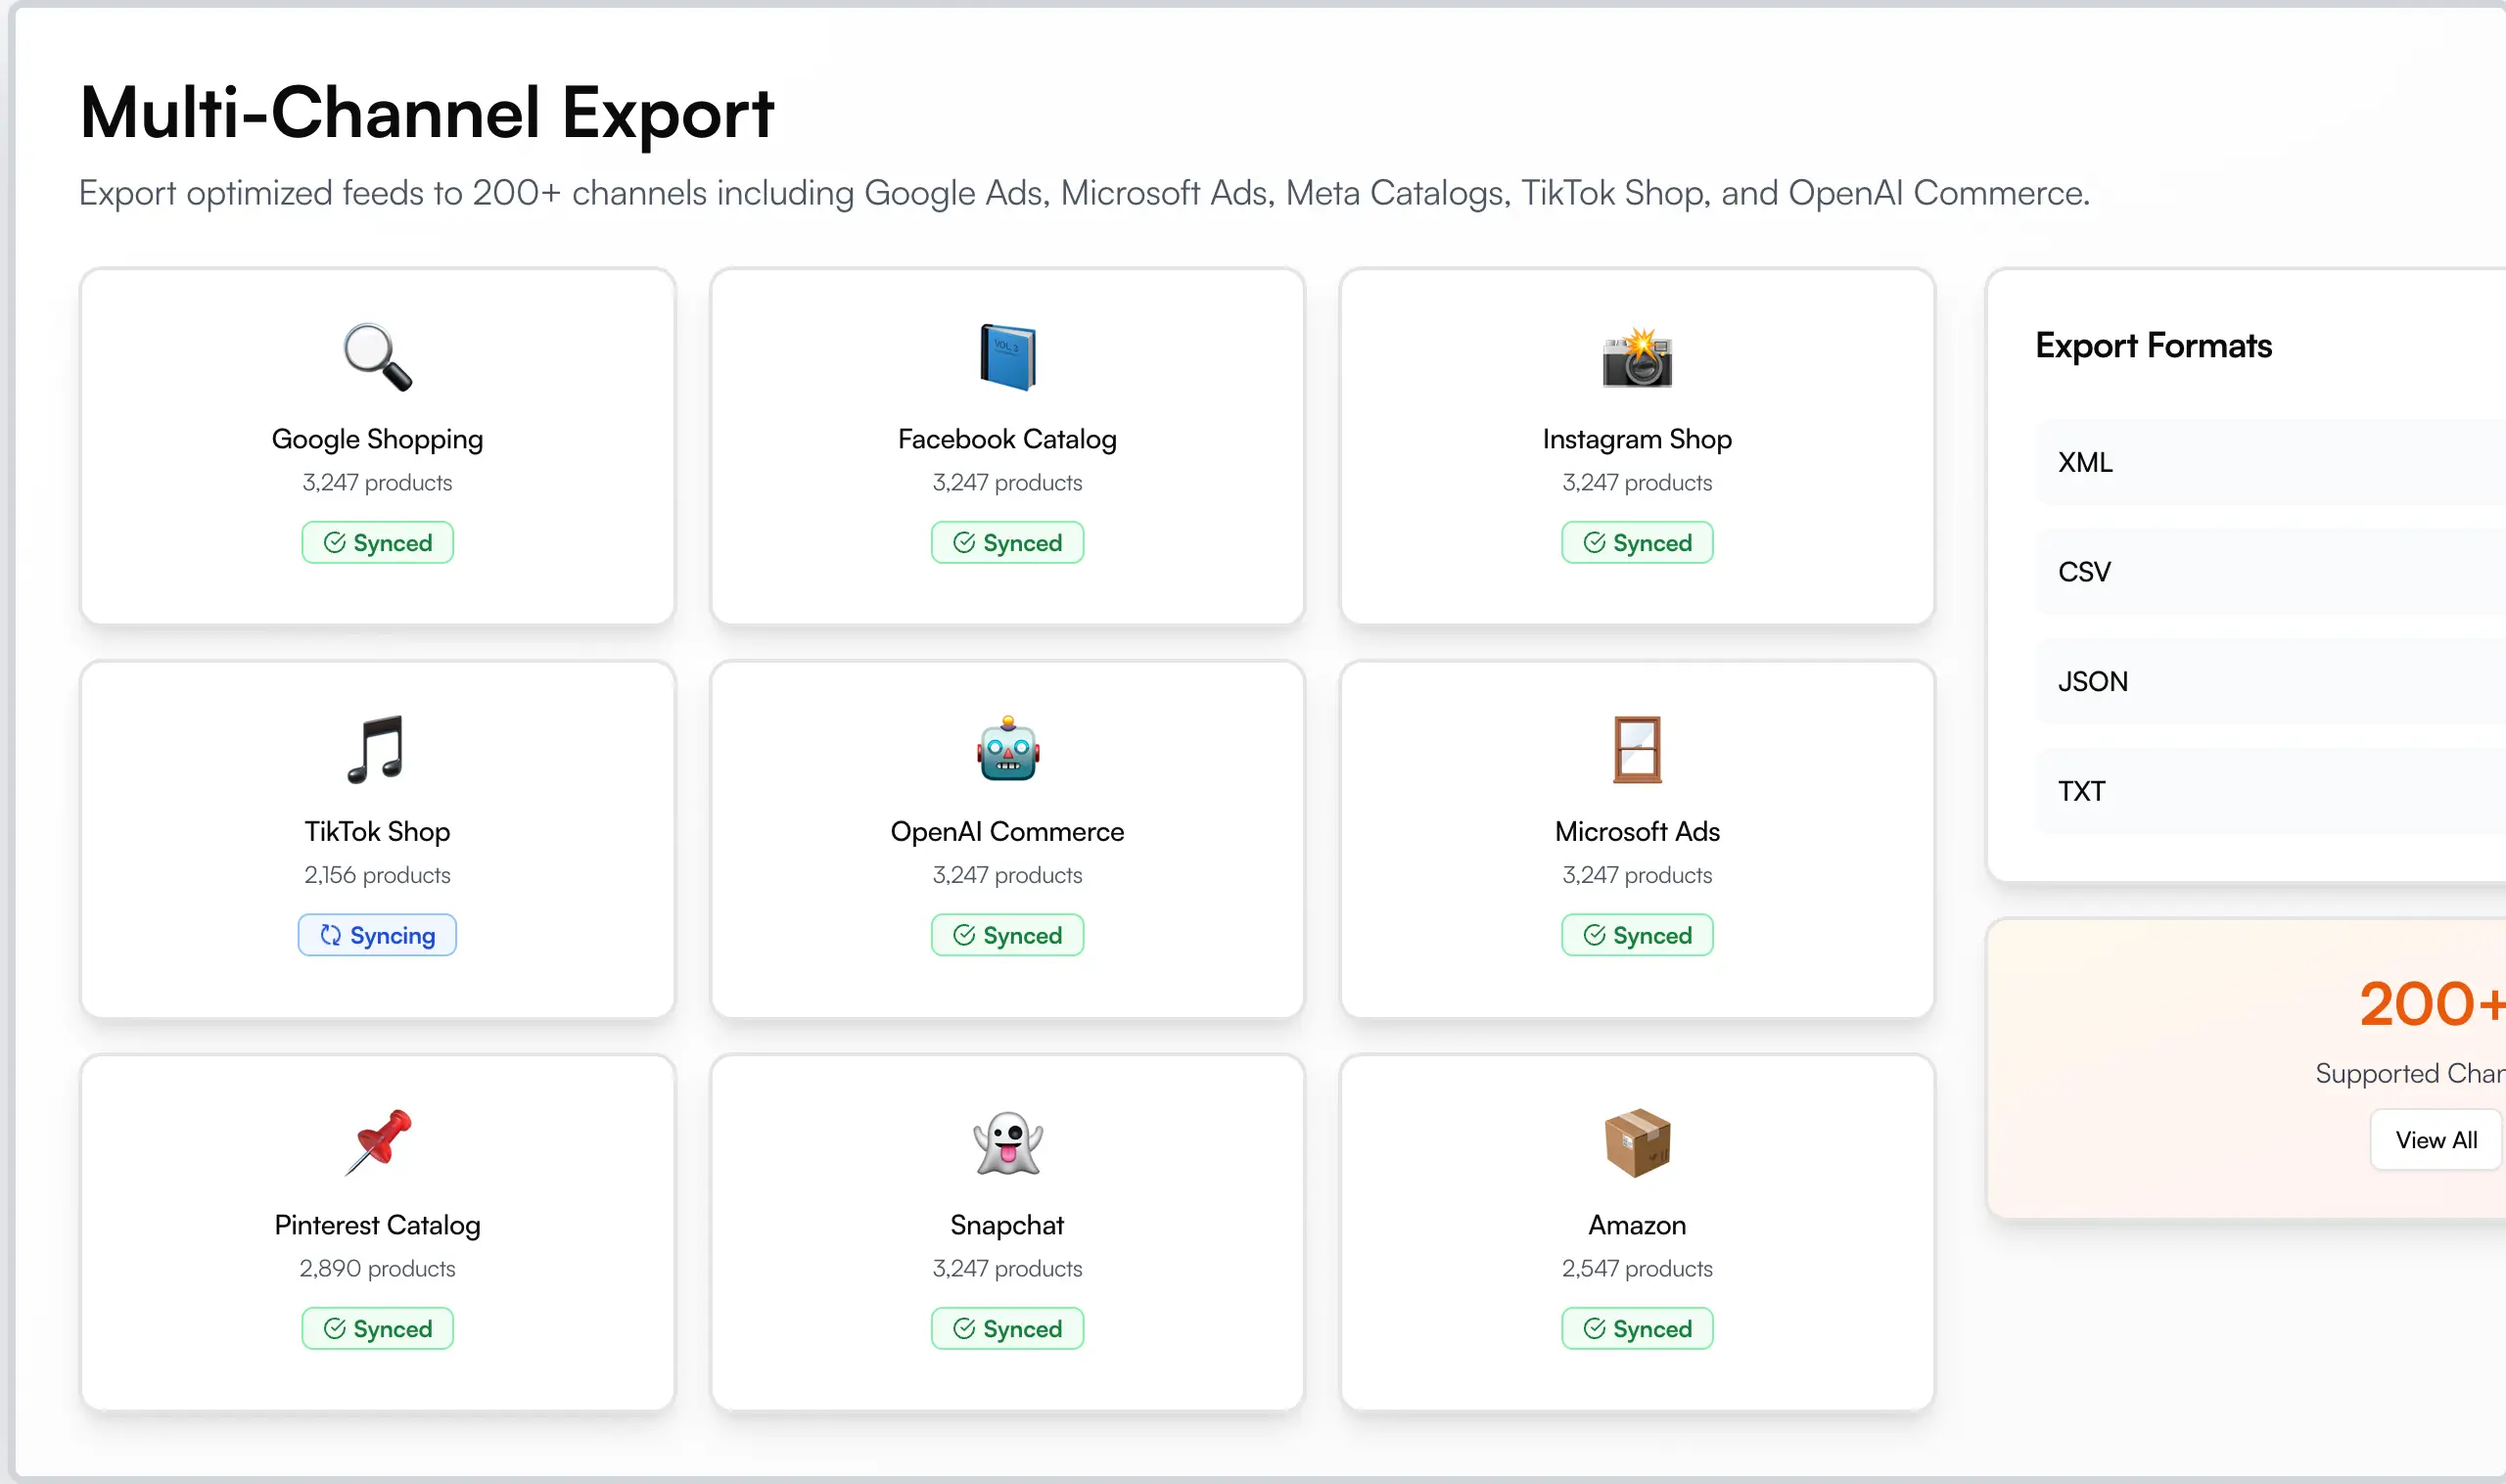This screenshot has width=2506, height=1484.
Task: Click the Microsoft Ads window icon
Action: pos(1636,750)
